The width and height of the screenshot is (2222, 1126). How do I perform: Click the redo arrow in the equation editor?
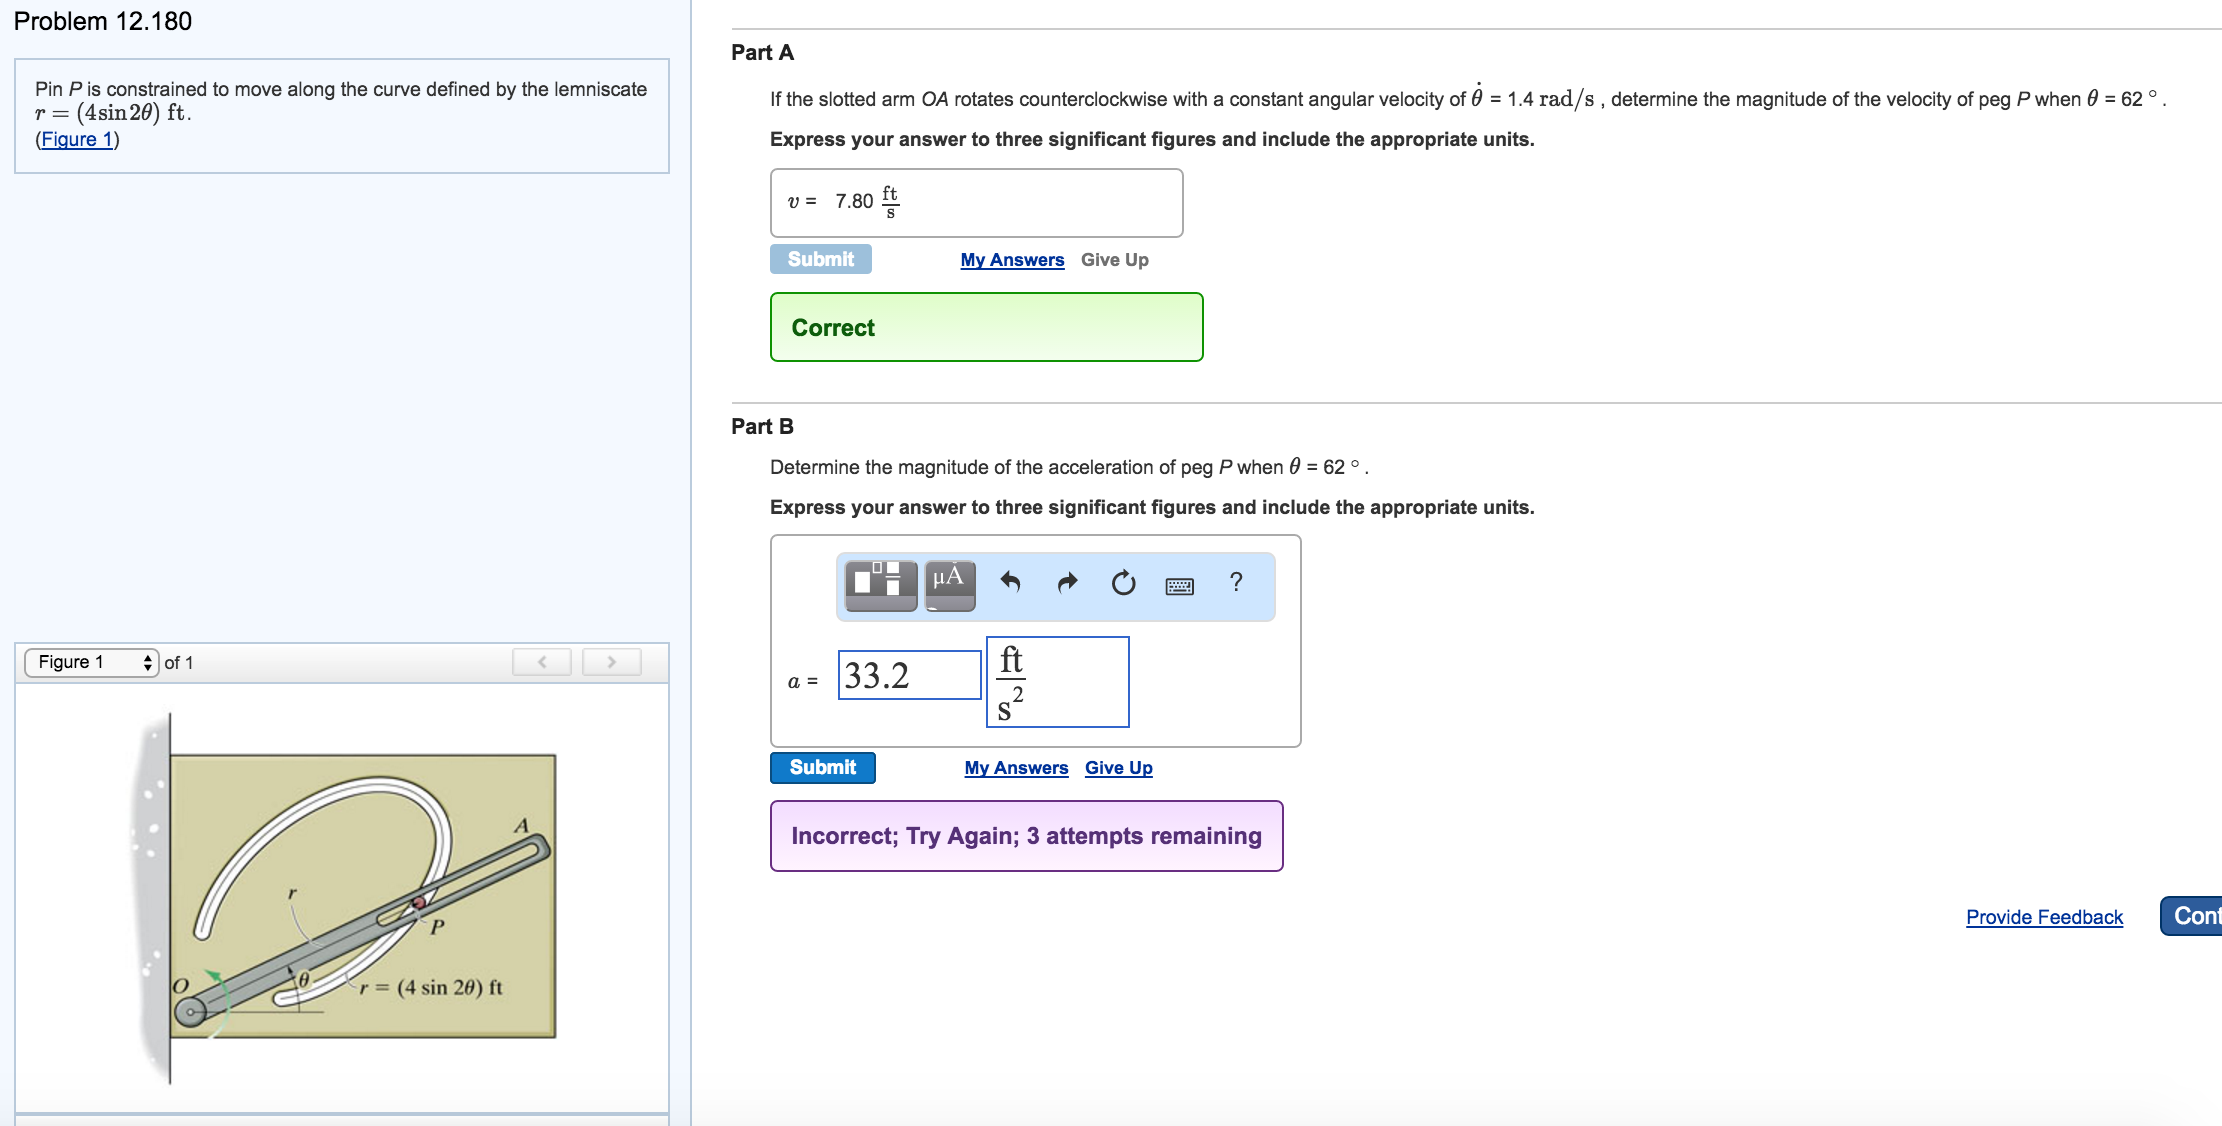(x=1066, y=584)
